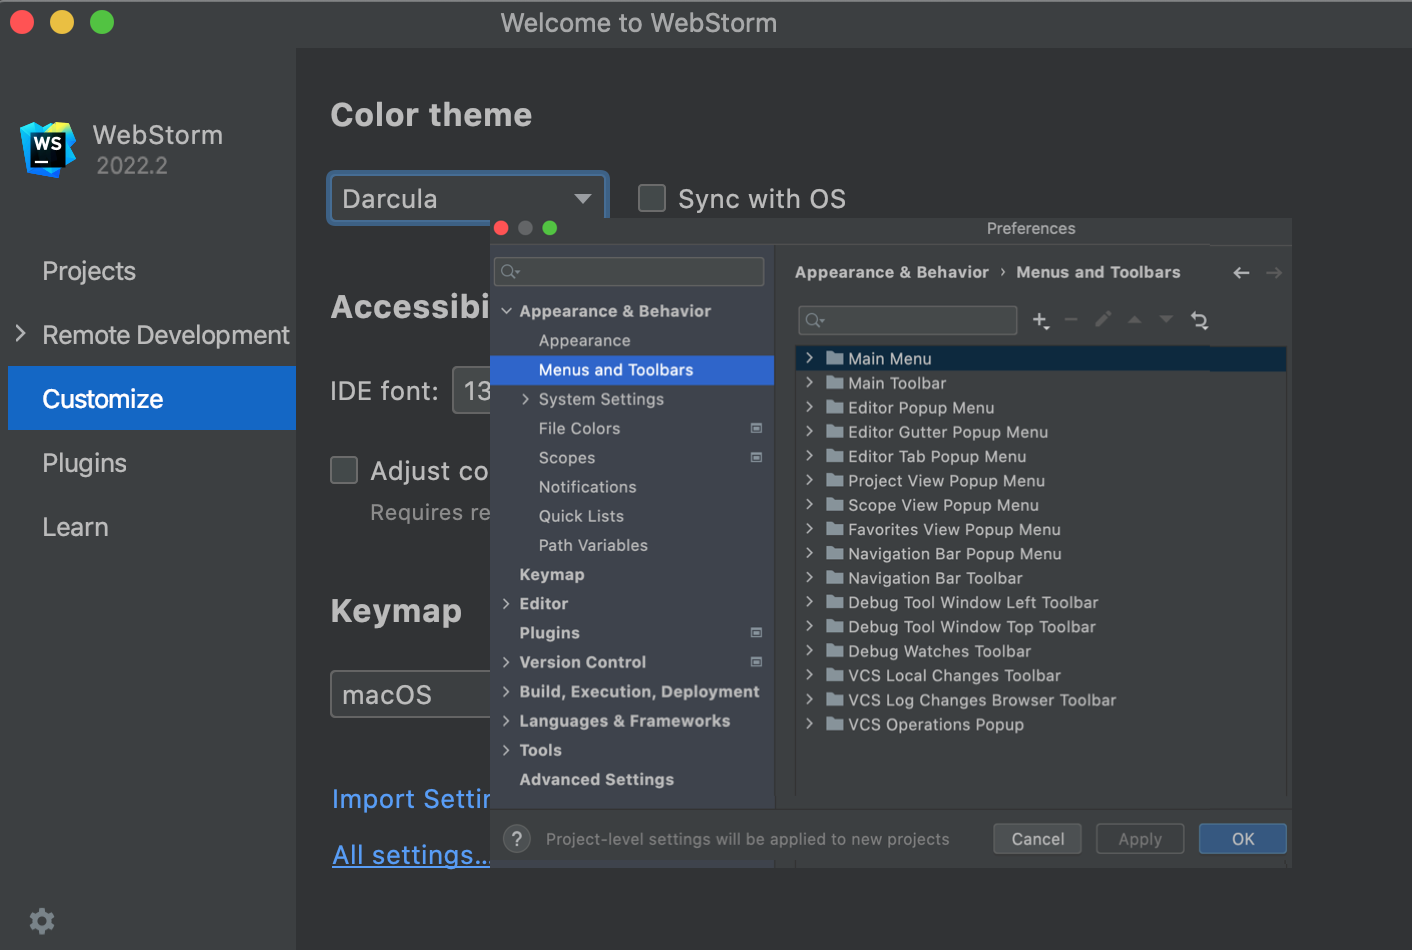1412x950 pixels.
Task: Expand the Version Control section
Action: 506,662
